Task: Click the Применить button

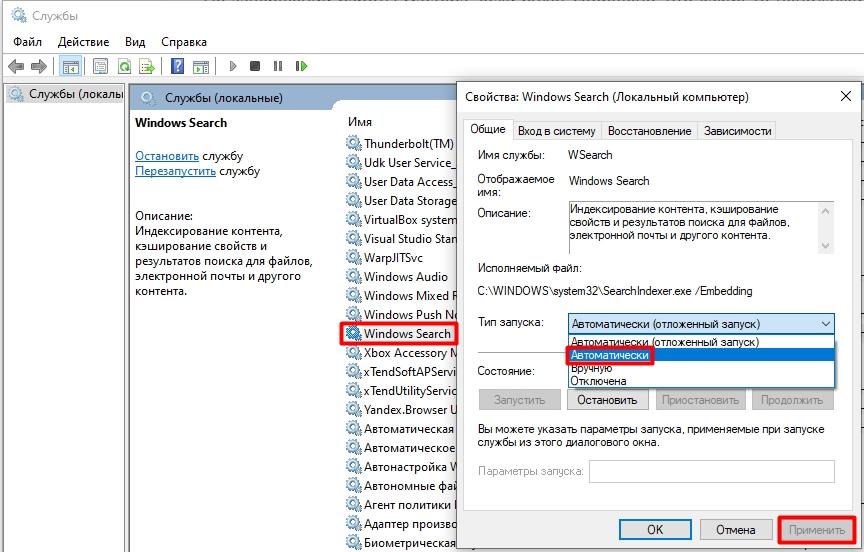Action: pos(816,529)
